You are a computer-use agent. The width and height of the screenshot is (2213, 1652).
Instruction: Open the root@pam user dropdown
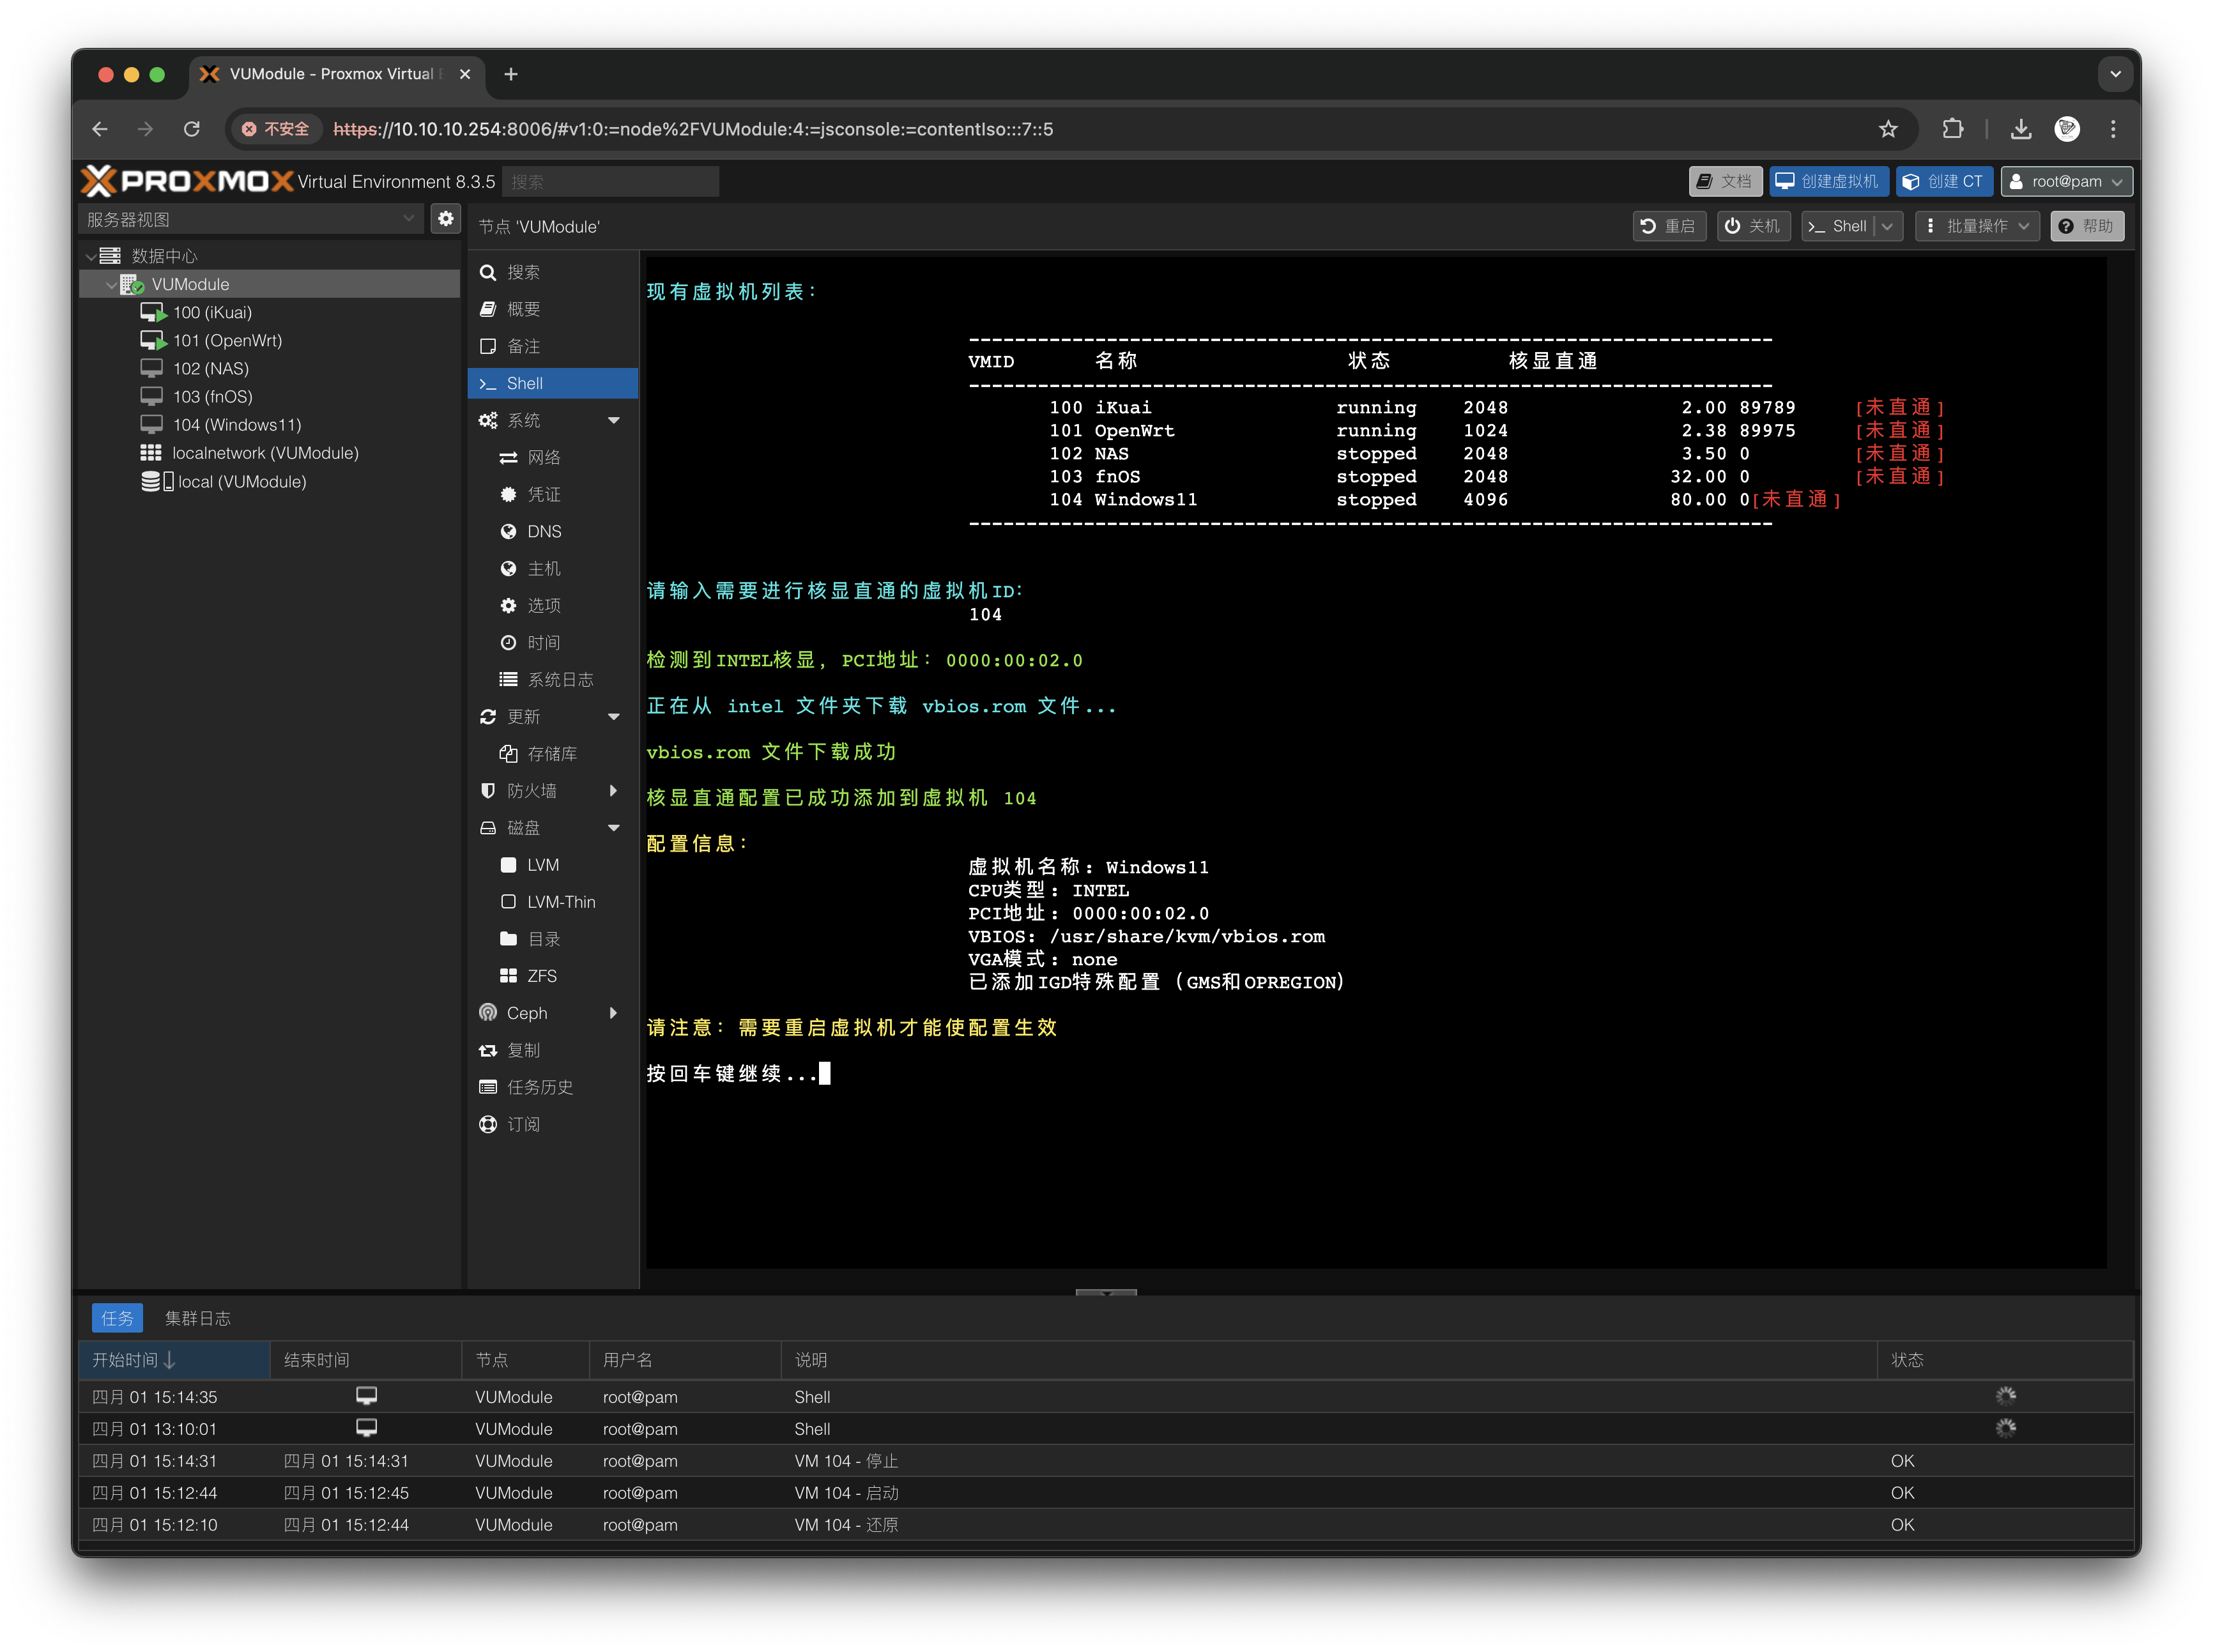(2066, 181)
